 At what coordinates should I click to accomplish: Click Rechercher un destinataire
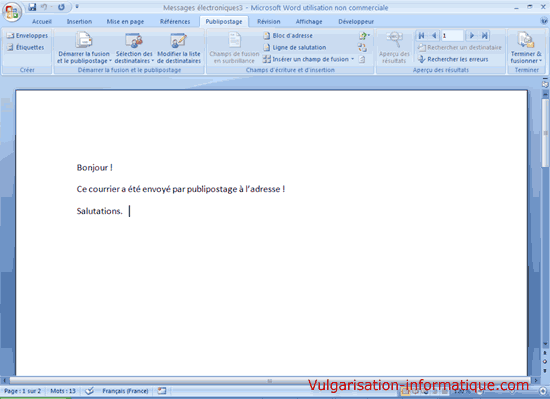click(460, 47)
